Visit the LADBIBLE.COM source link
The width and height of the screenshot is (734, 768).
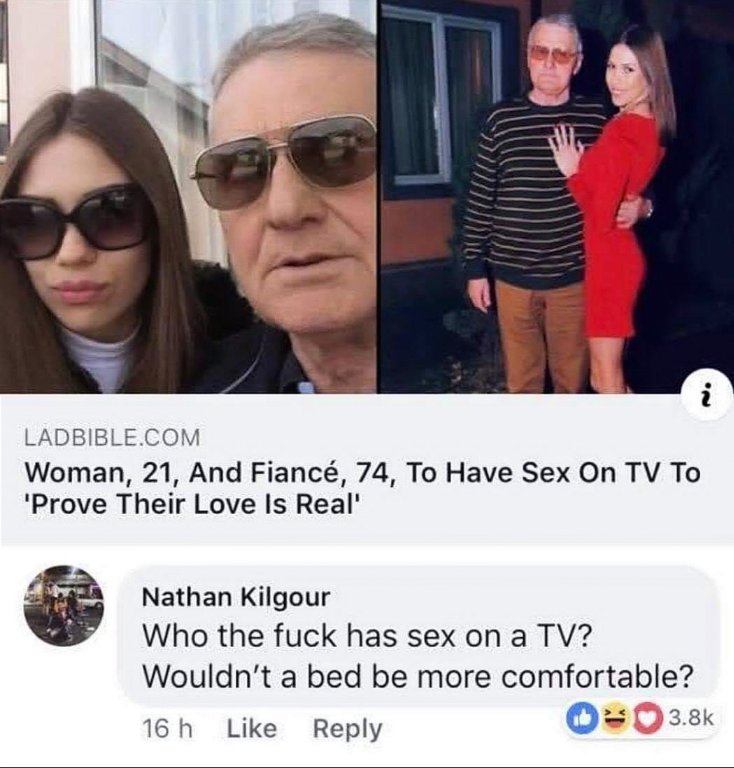(x=112, y=437)
